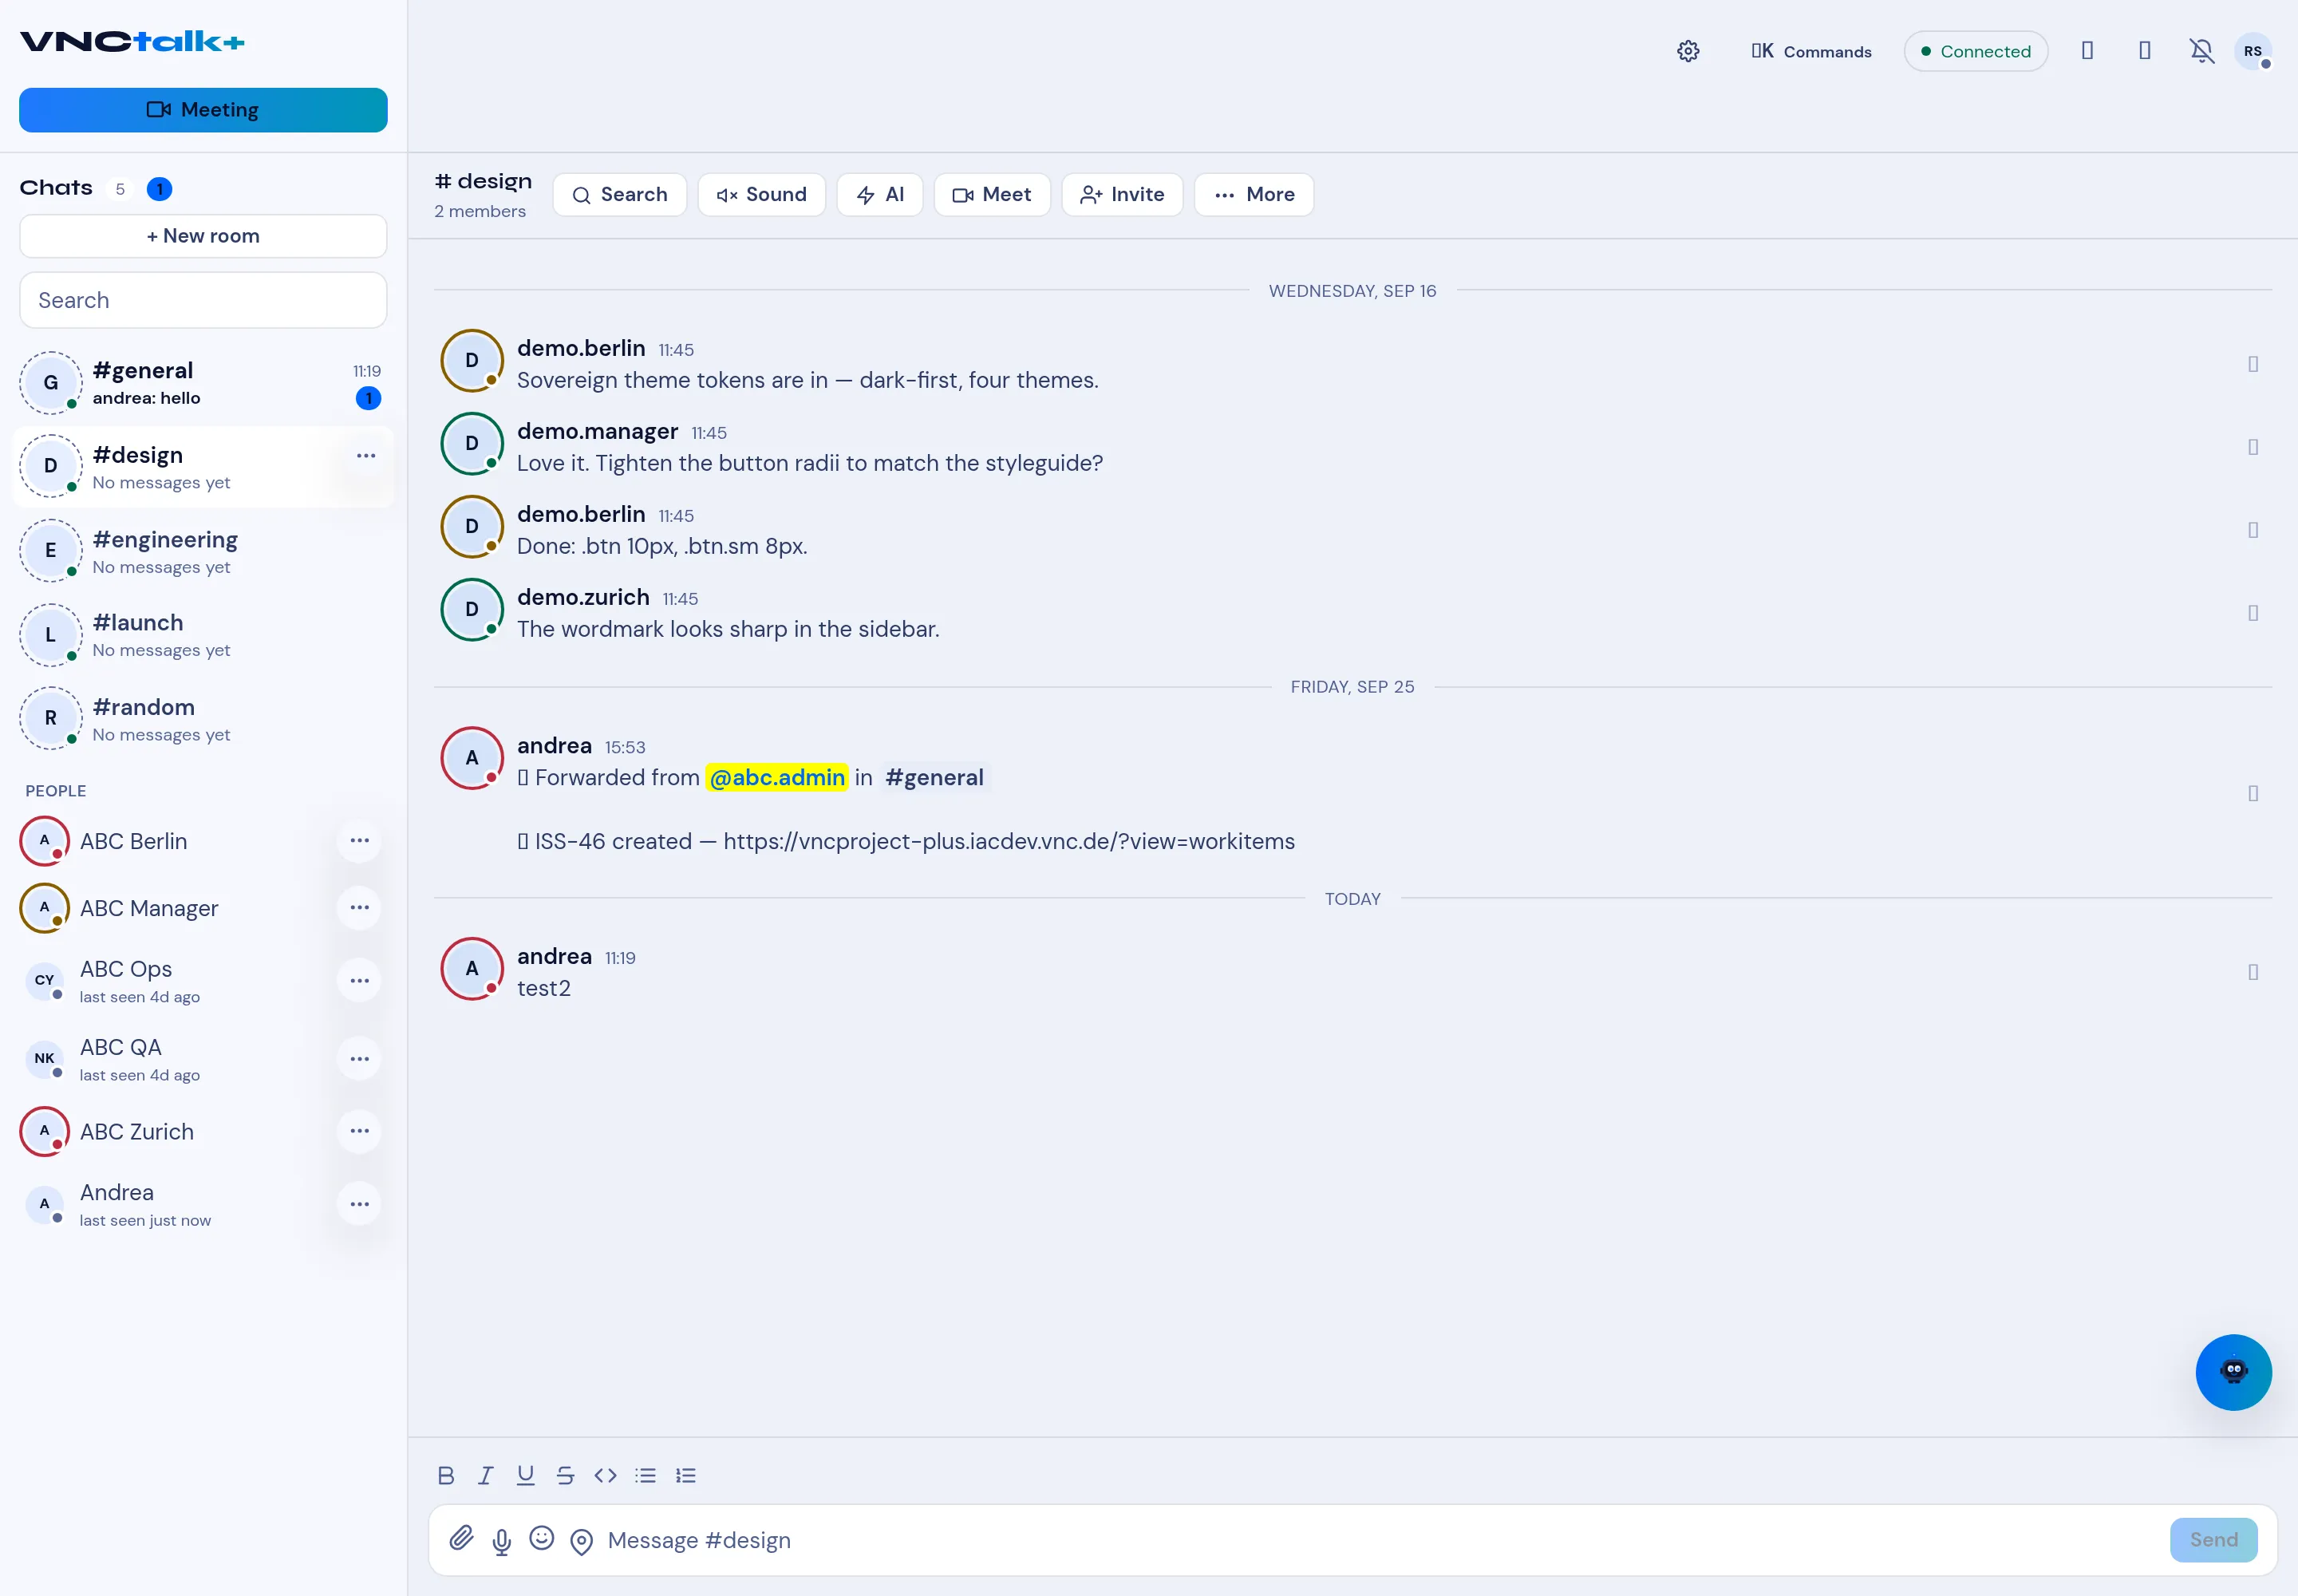2298x1596 pixels.
Task: Start a Meeting with the blue button
Action: coord(203,110)
